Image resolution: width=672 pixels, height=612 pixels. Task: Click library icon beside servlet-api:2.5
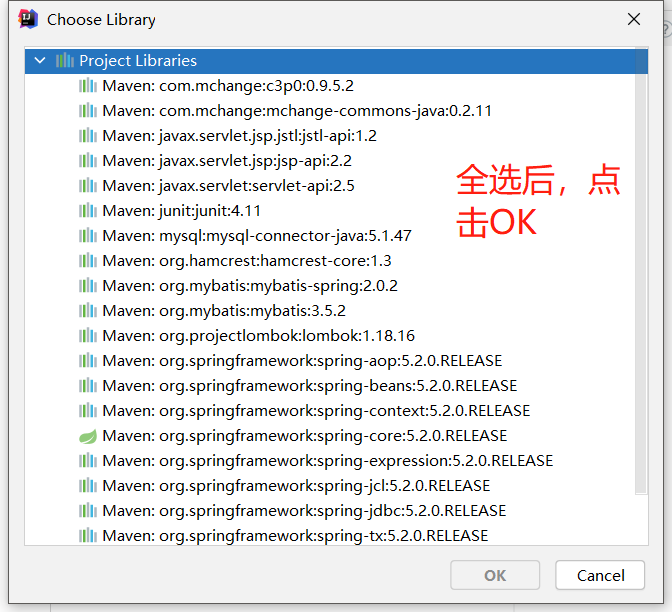click(88, 186)
